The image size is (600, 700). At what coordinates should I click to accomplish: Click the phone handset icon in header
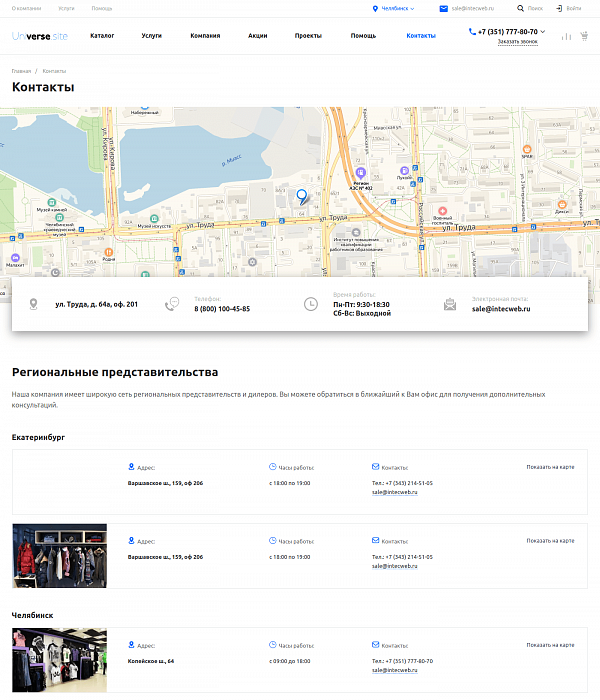(472, 31)
